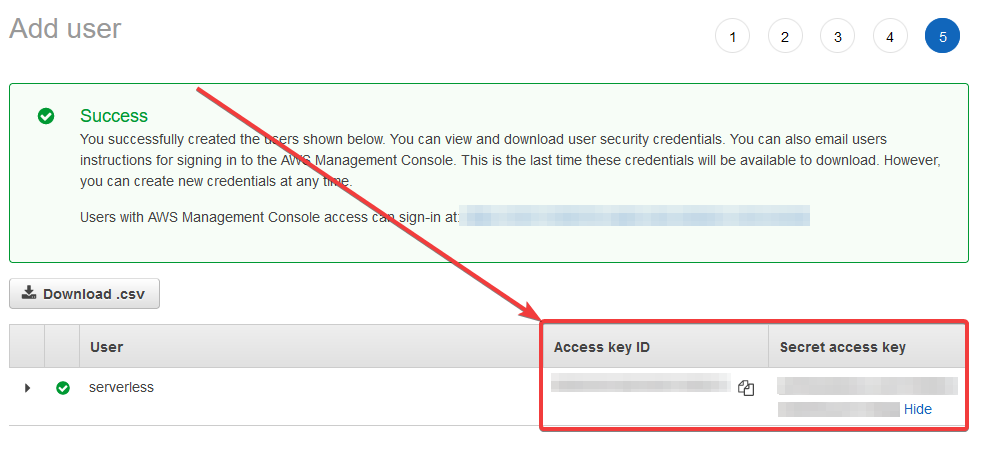This screenshot has width=992, height=451.
Task: Download the credentials .csv file
Action: (84, 293)
